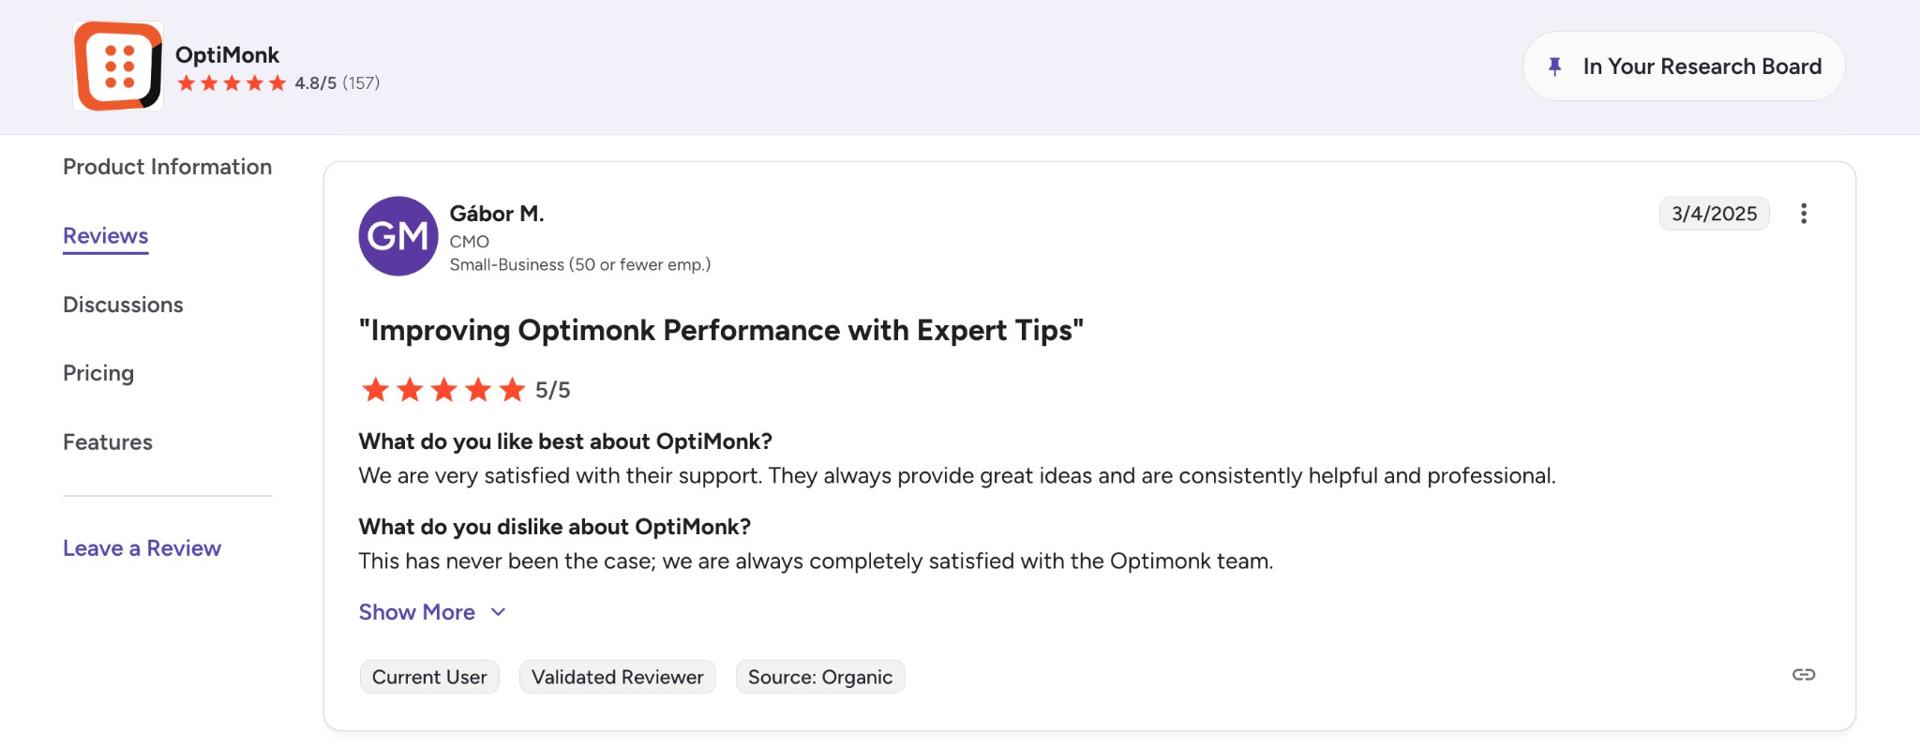Open the review date 3/4/2025 filter
This screenshot has height=747, width=1920.
point(1714,213)
